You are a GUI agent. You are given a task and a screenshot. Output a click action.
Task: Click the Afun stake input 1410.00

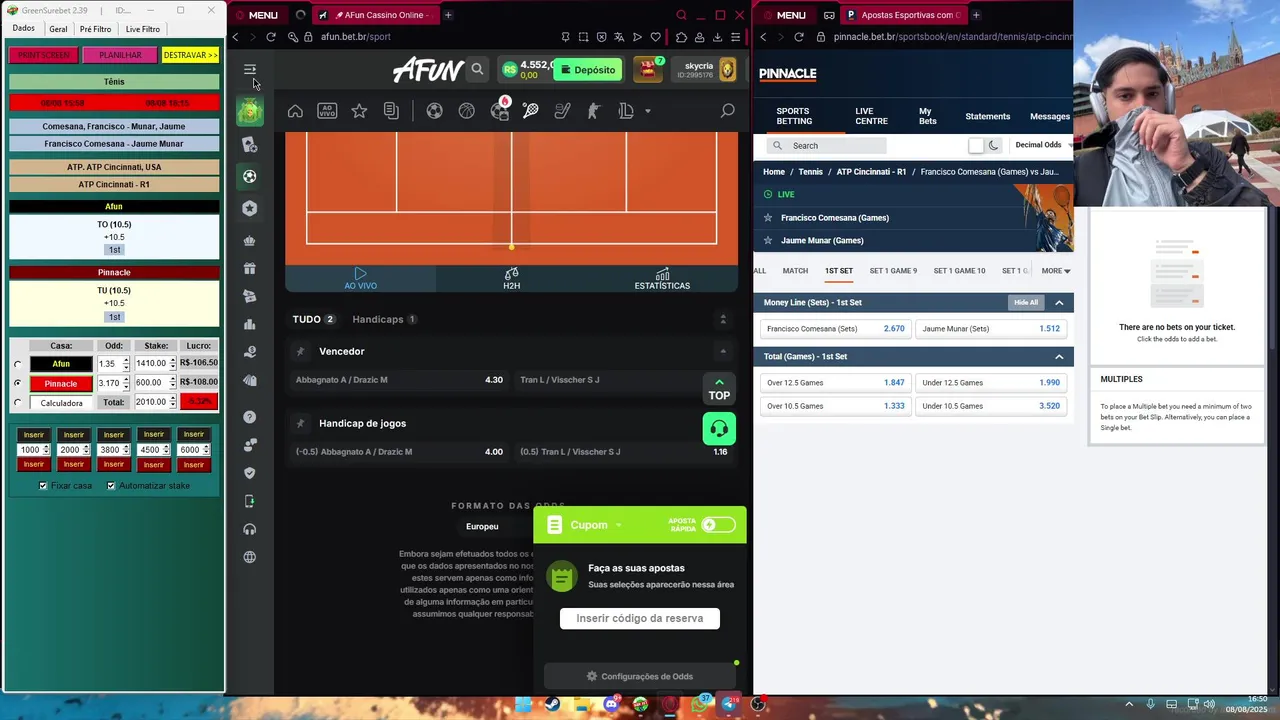coord(152,364)
